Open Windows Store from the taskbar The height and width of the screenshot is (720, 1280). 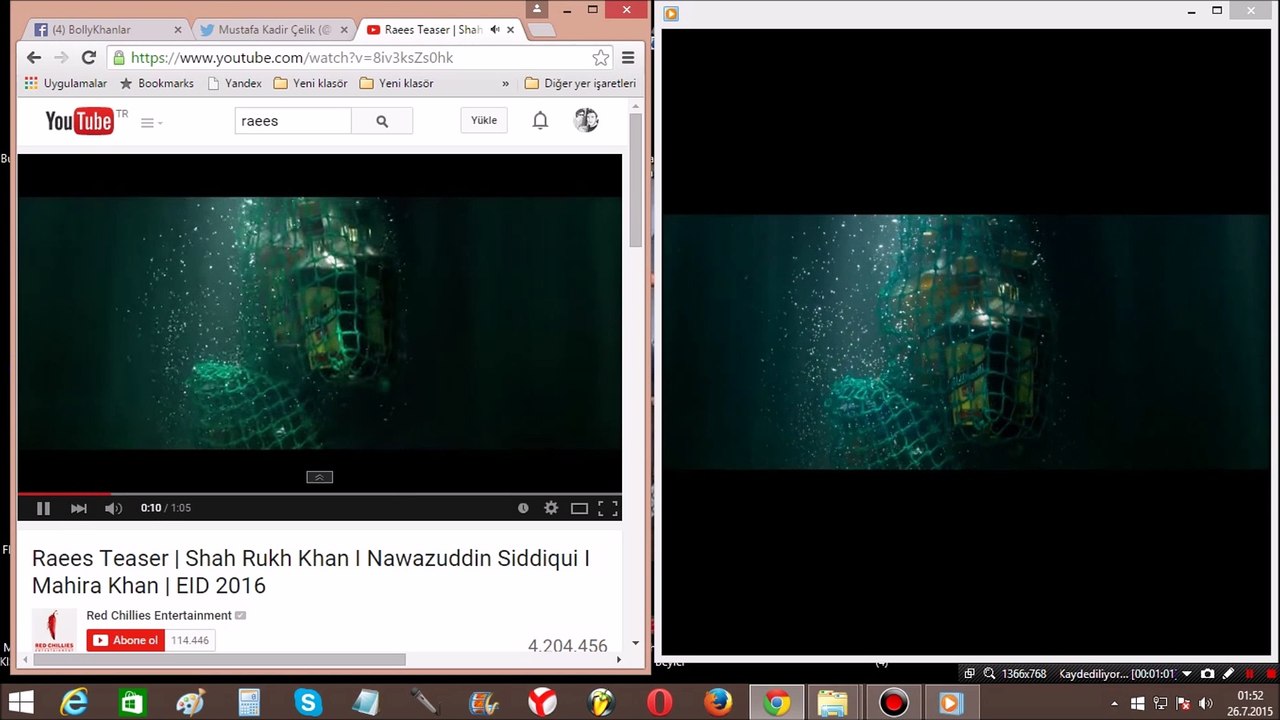pos(132,703)
